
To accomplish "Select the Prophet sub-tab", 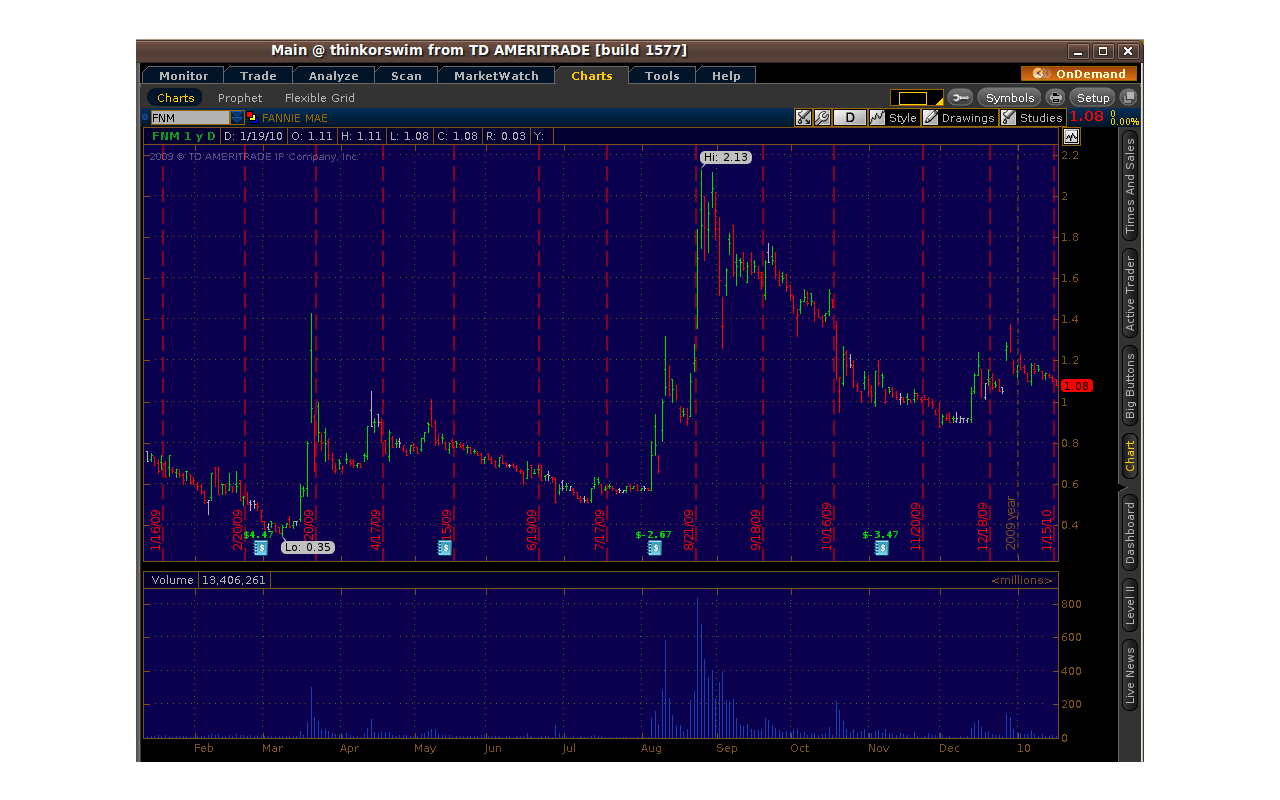I will 240,97.
